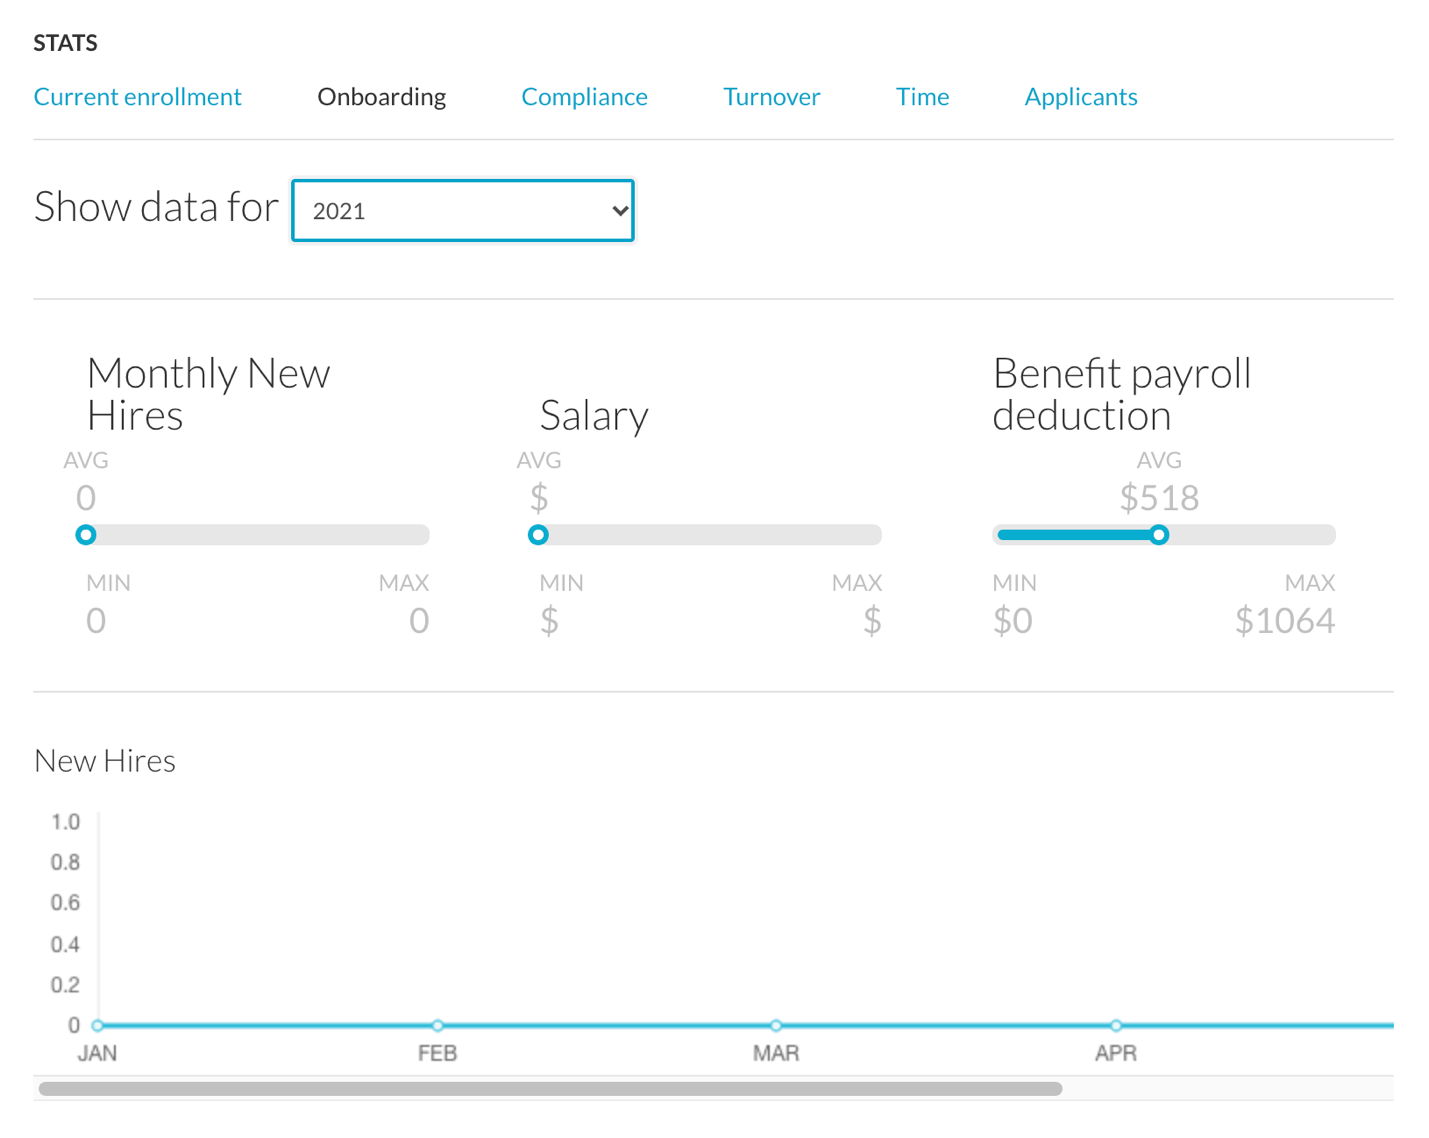1429x1138 pixels.
Task: Select the Onboarding tab
Action: pos(381,97)
